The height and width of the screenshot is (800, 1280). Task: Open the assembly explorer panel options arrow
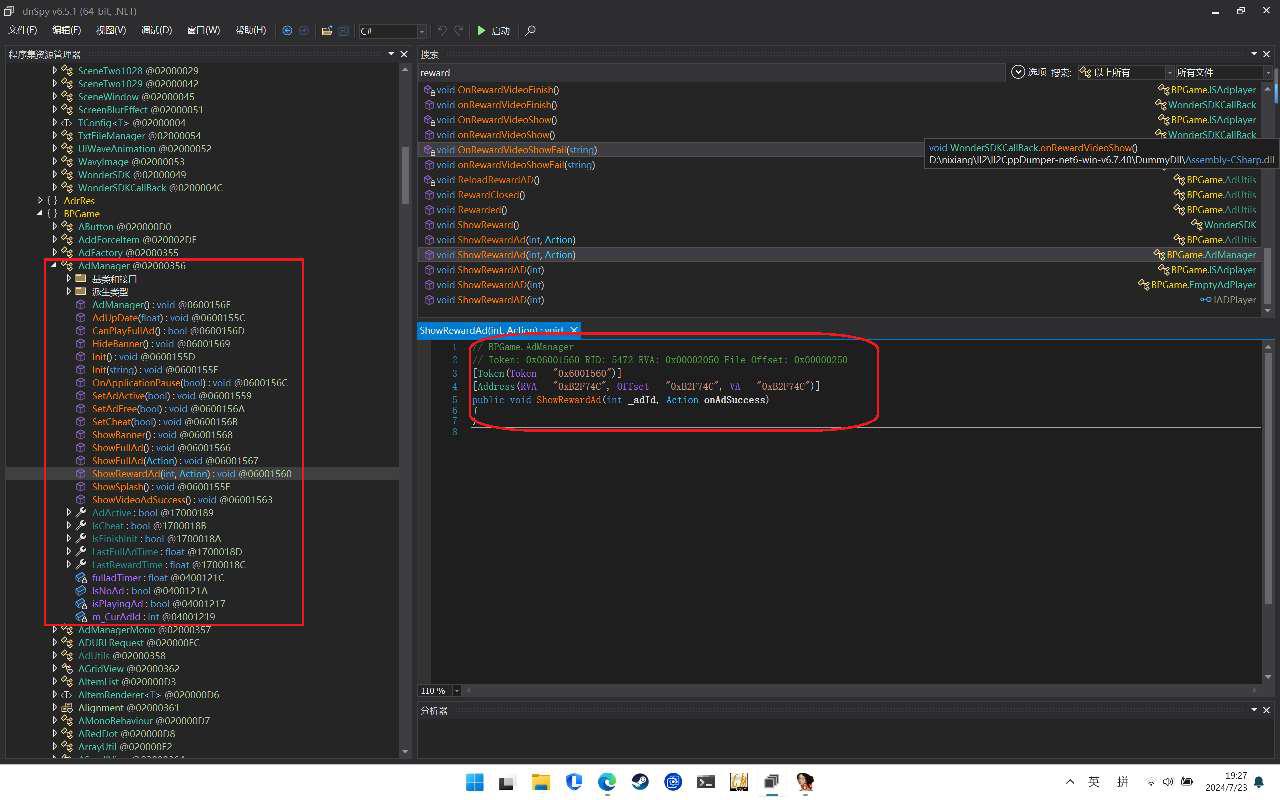coord(392,54)
